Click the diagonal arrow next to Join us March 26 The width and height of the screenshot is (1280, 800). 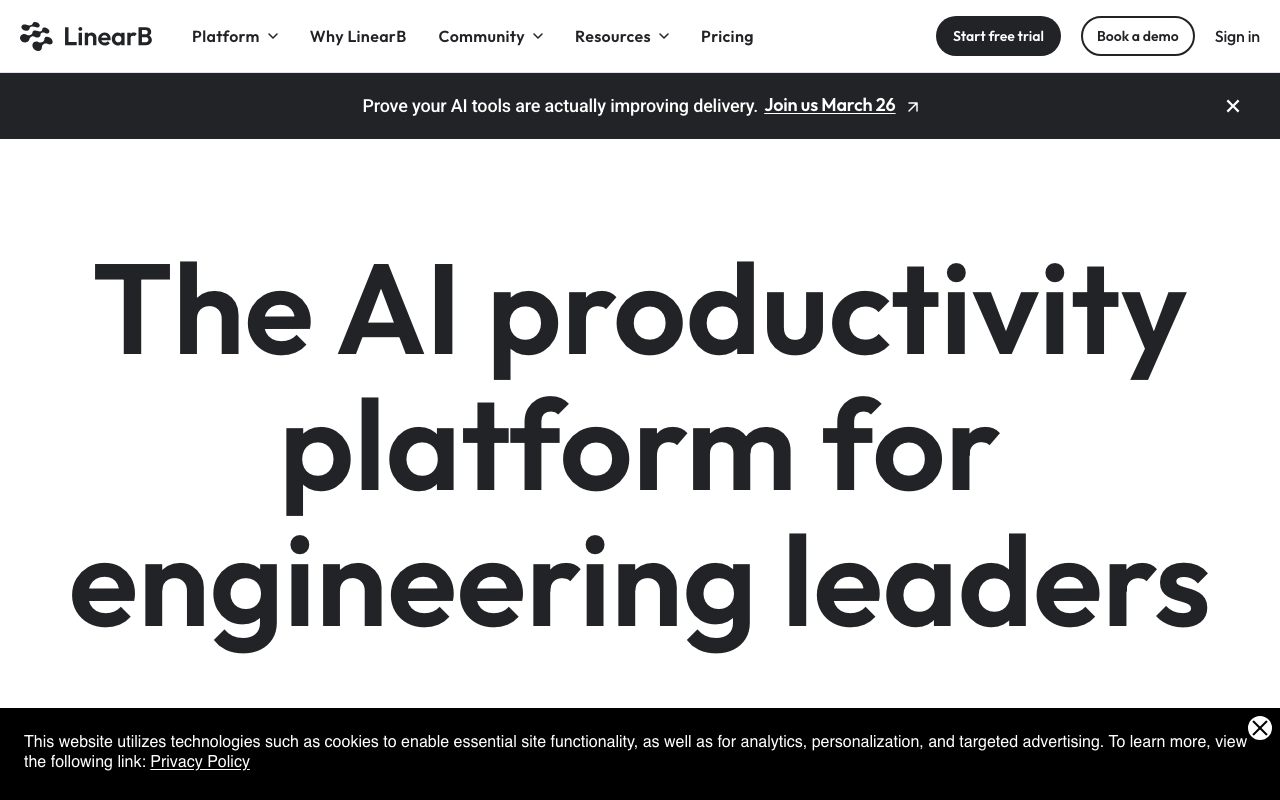pyautogui.click(x=911, y=106)
